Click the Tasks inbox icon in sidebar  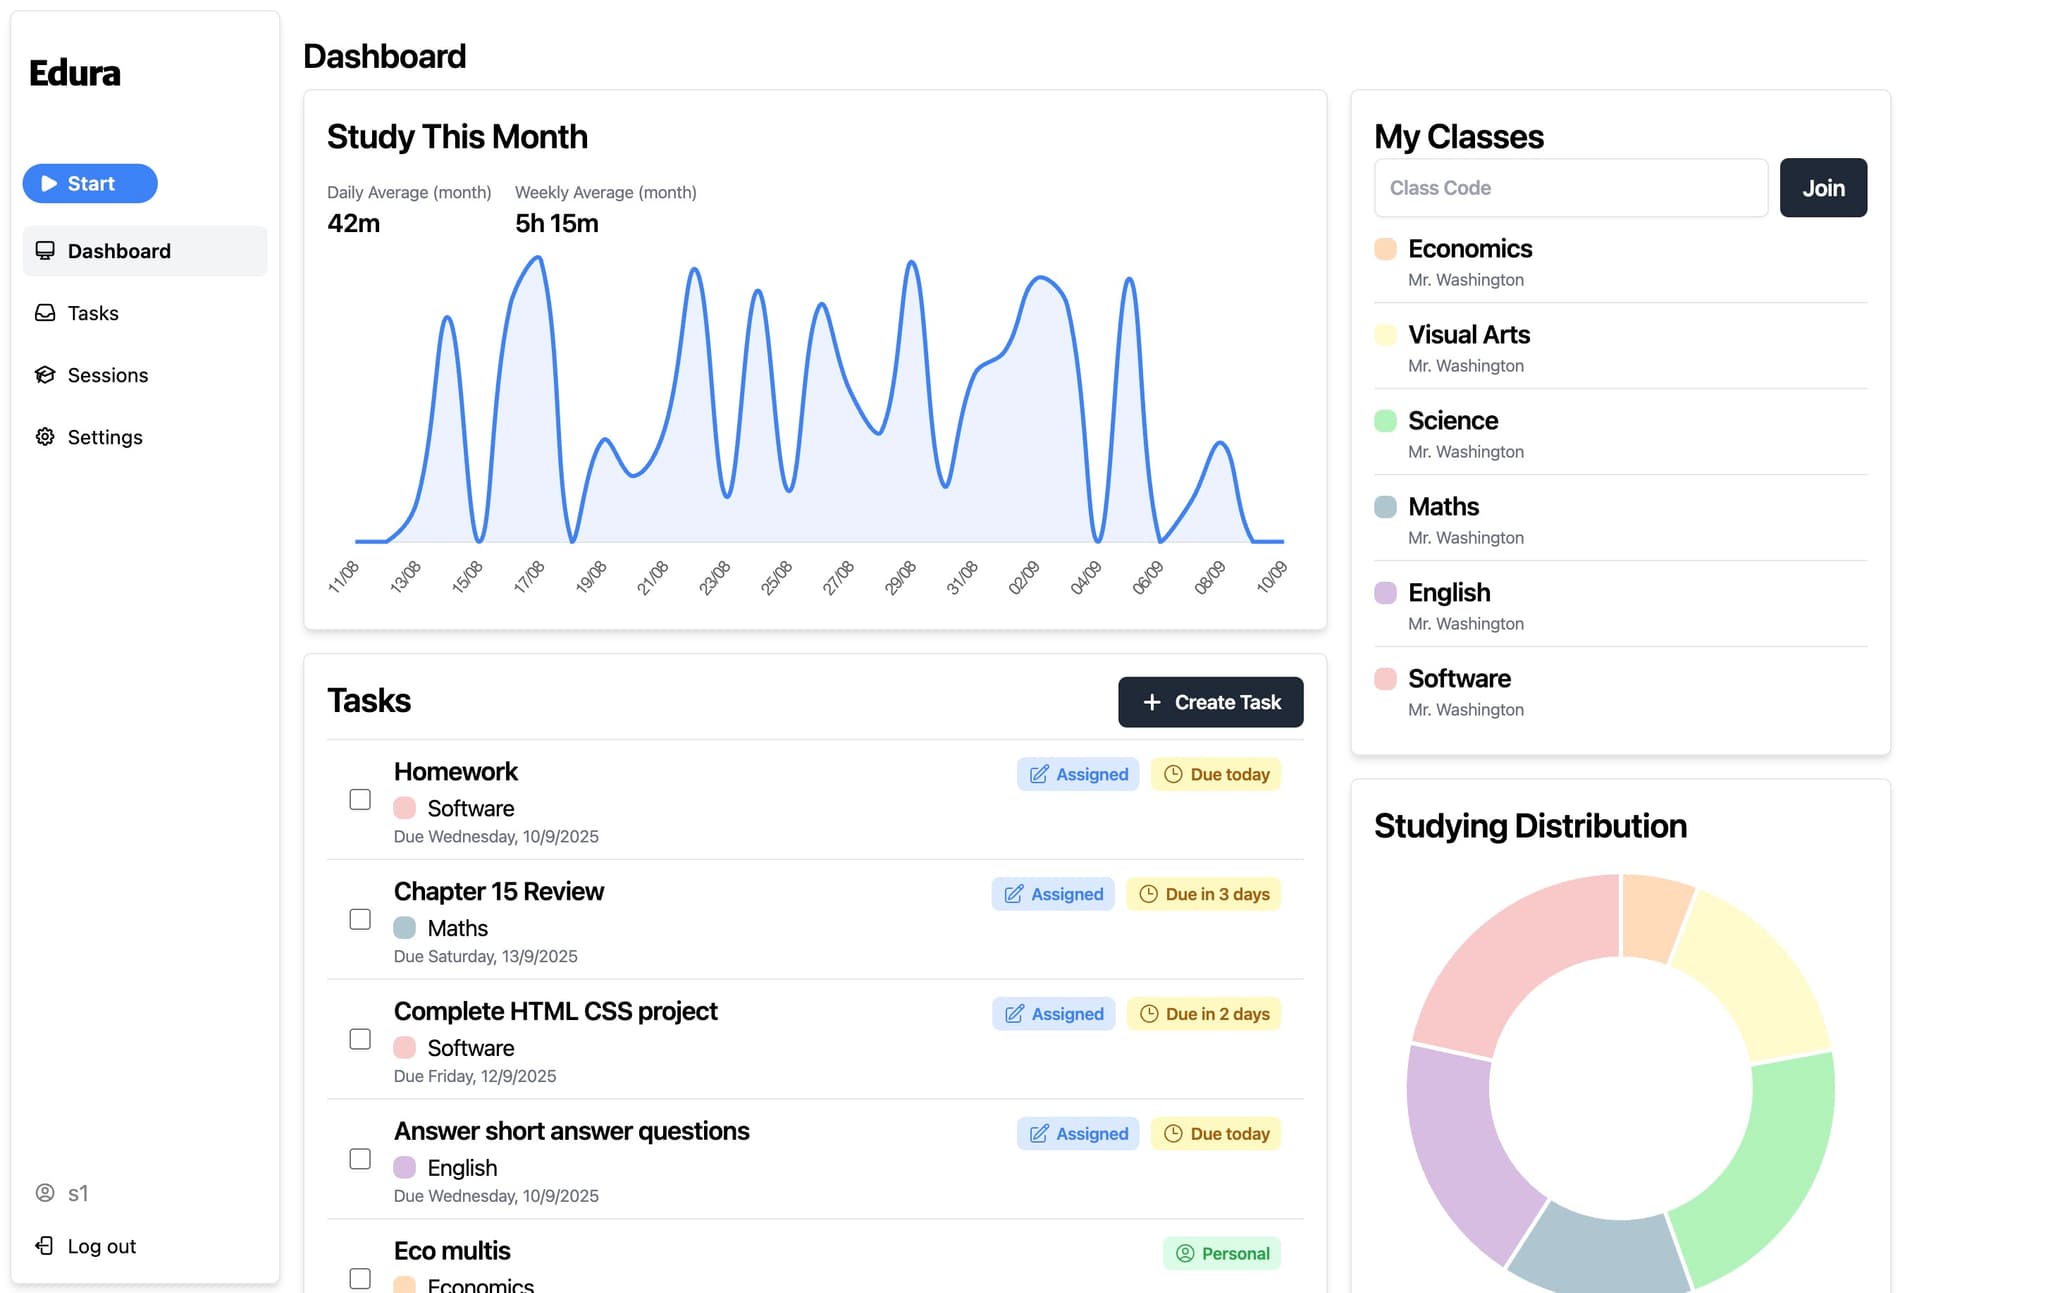[x=45, y=312]
